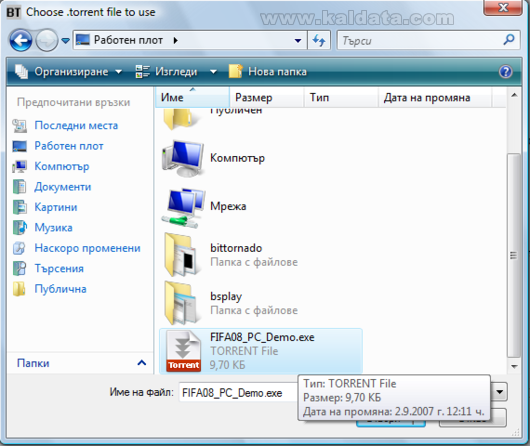Click the Последни места sidebar icon
This screenshot has height=446, width=530.
pyautogui.click(x=20, y=126)
